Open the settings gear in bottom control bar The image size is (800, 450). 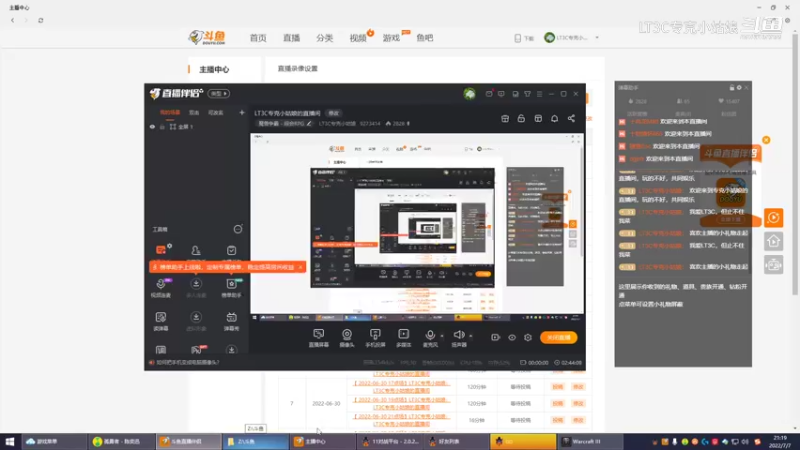528,337
